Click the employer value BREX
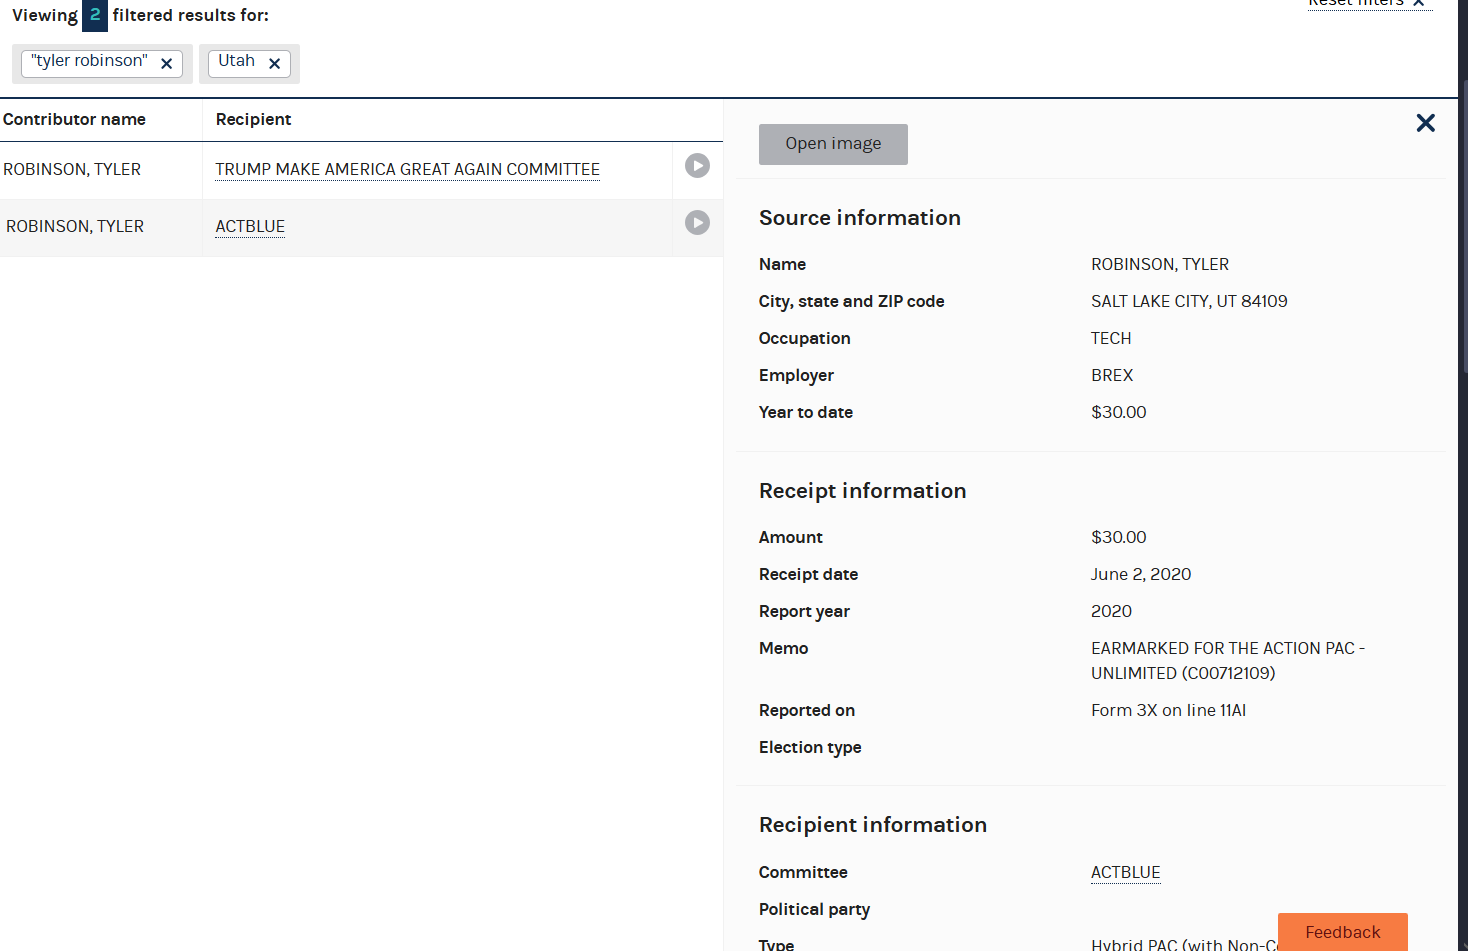 tap(1112, 376)
